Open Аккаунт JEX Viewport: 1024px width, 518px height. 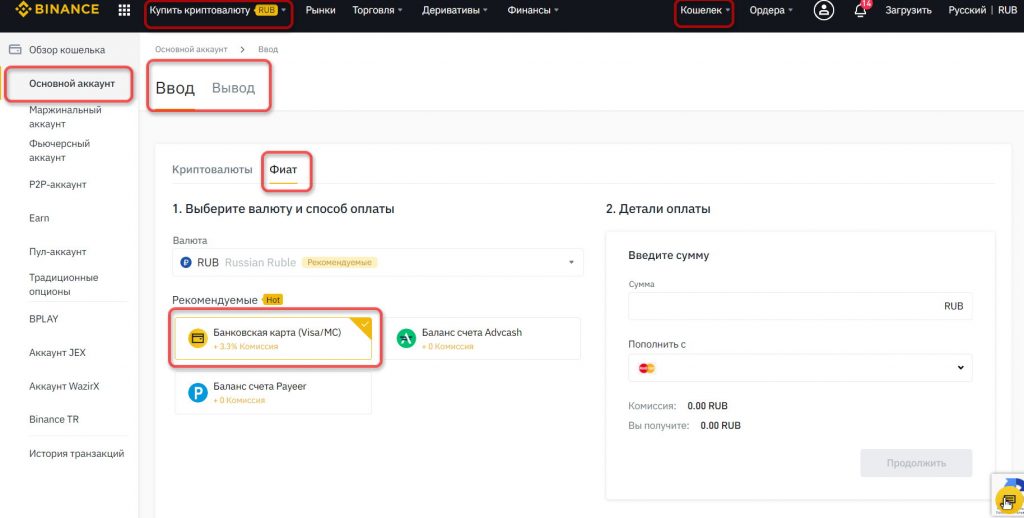pyautogui.click(x=57, y=353)
